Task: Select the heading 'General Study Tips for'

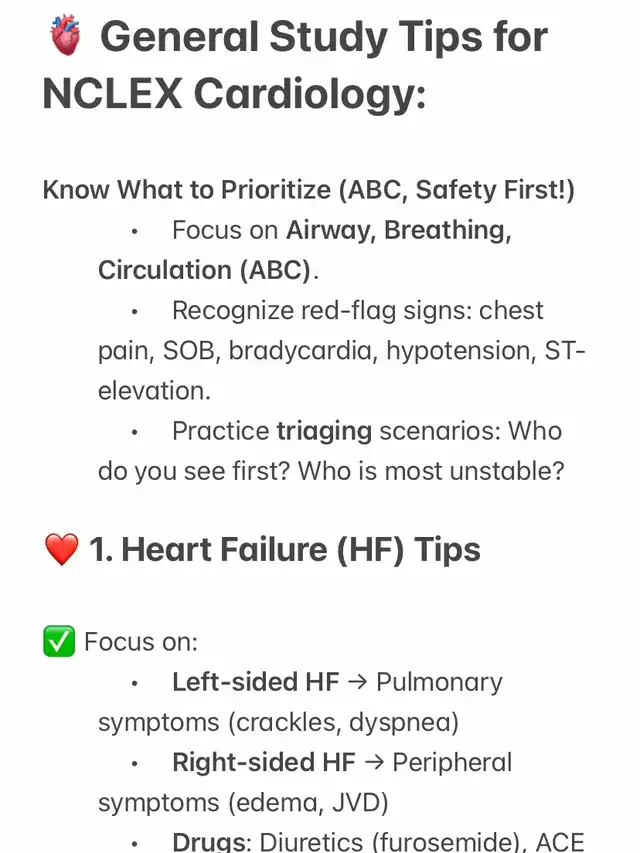Action: tap(324, 37)
